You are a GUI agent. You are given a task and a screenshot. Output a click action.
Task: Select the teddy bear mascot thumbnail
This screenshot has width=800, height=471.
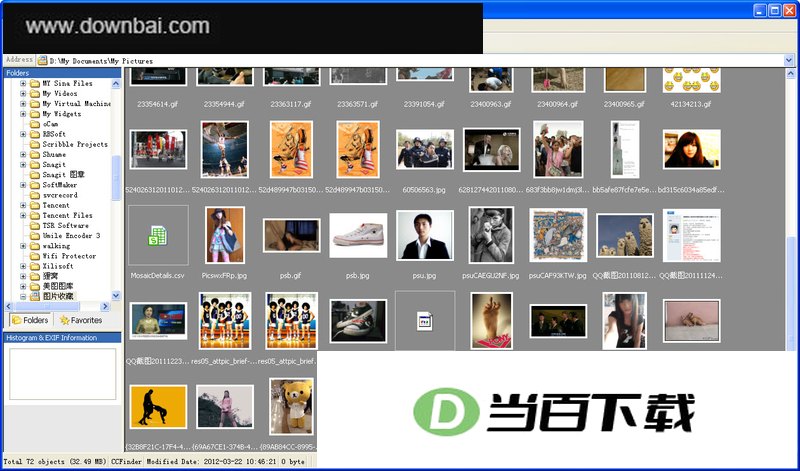coord(291,407)
